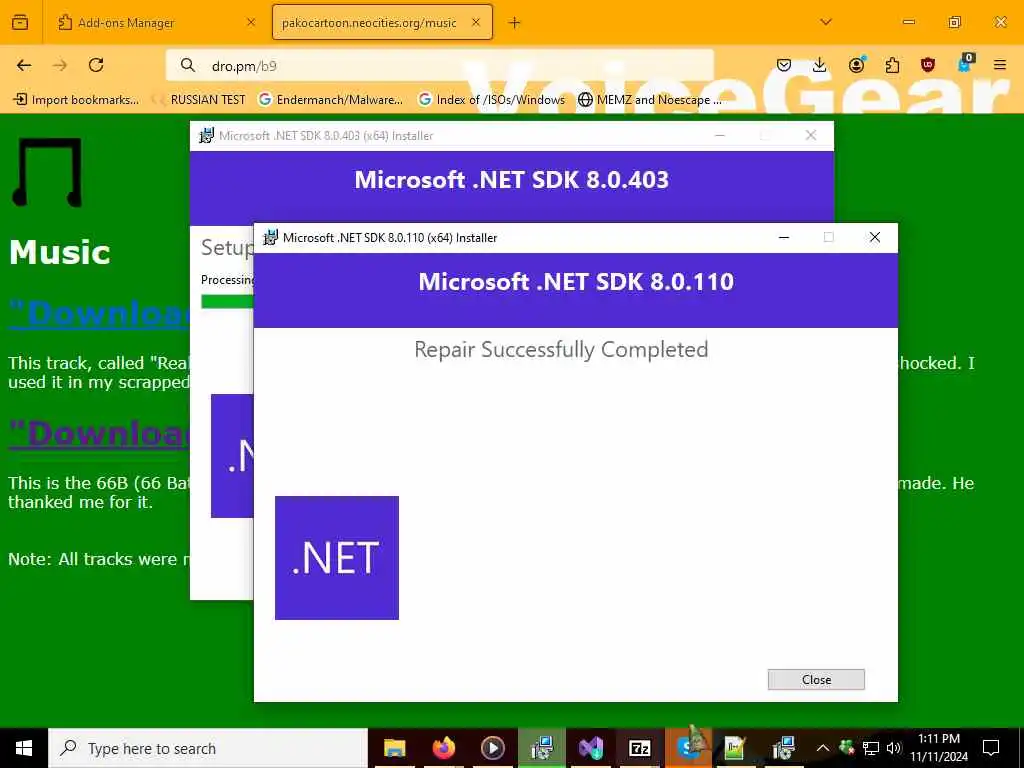
Task: Click the taskbar 'Type here to search' box
Action: click(x=208, y=748)
